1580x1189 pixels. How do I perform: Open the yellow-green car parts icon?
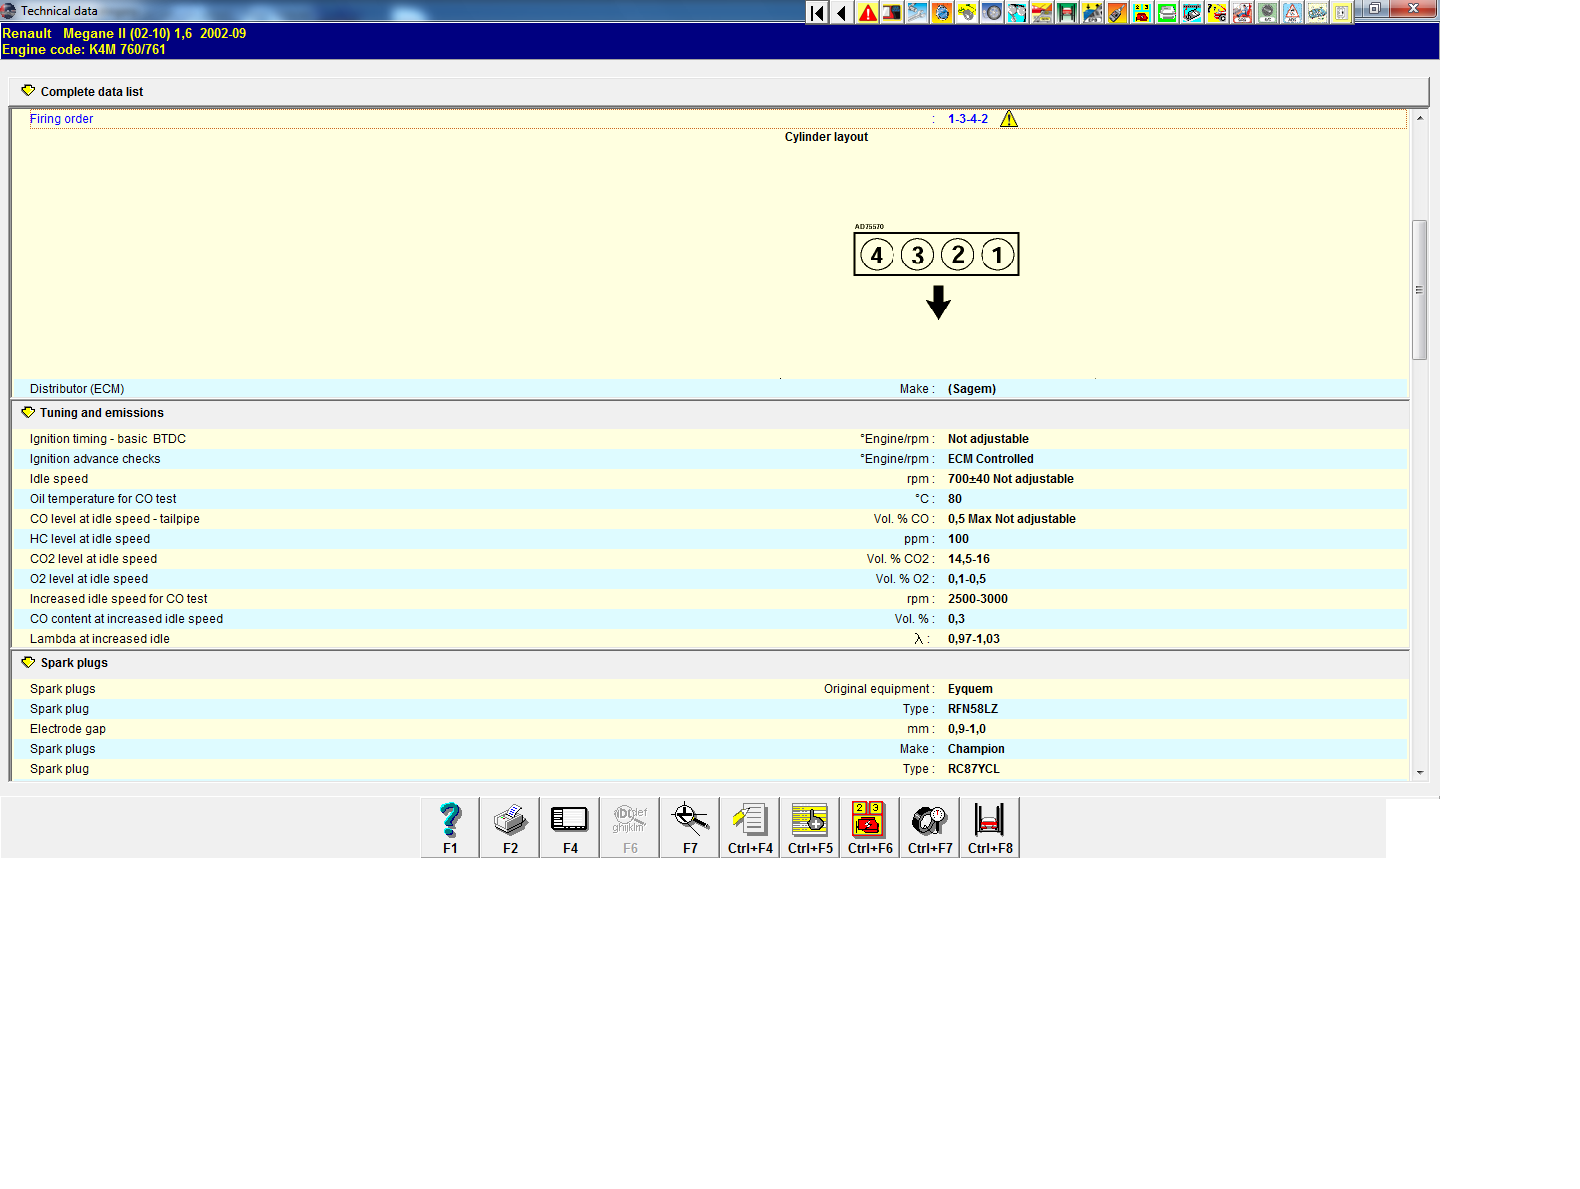967,12
